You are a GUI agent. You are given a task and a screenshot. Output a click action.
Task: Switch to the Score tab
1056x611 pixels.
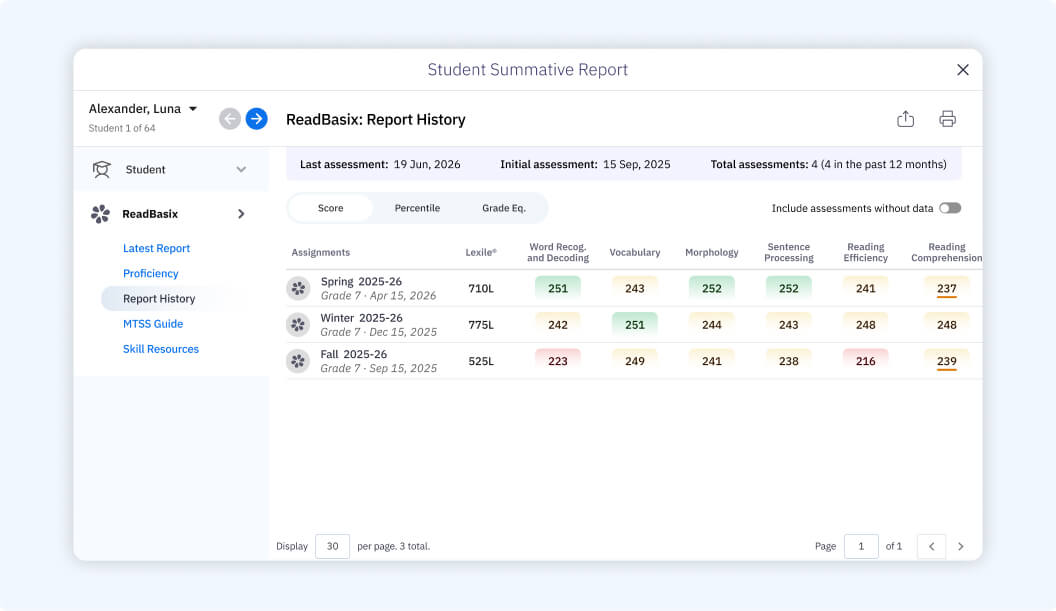[331, 208]
